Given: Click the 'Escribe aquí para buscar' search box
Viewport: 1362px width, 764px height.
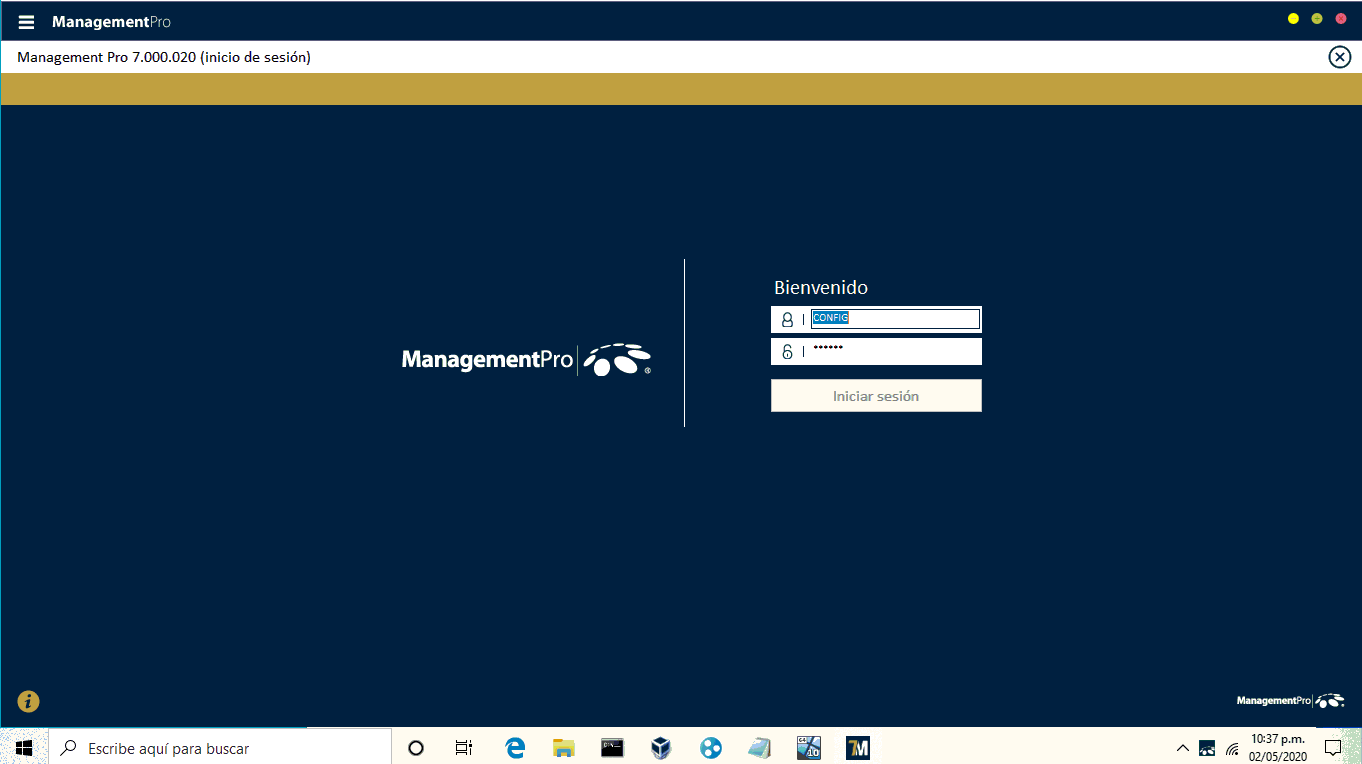Looking at the screenshot, I should click(x=220, y=747).
